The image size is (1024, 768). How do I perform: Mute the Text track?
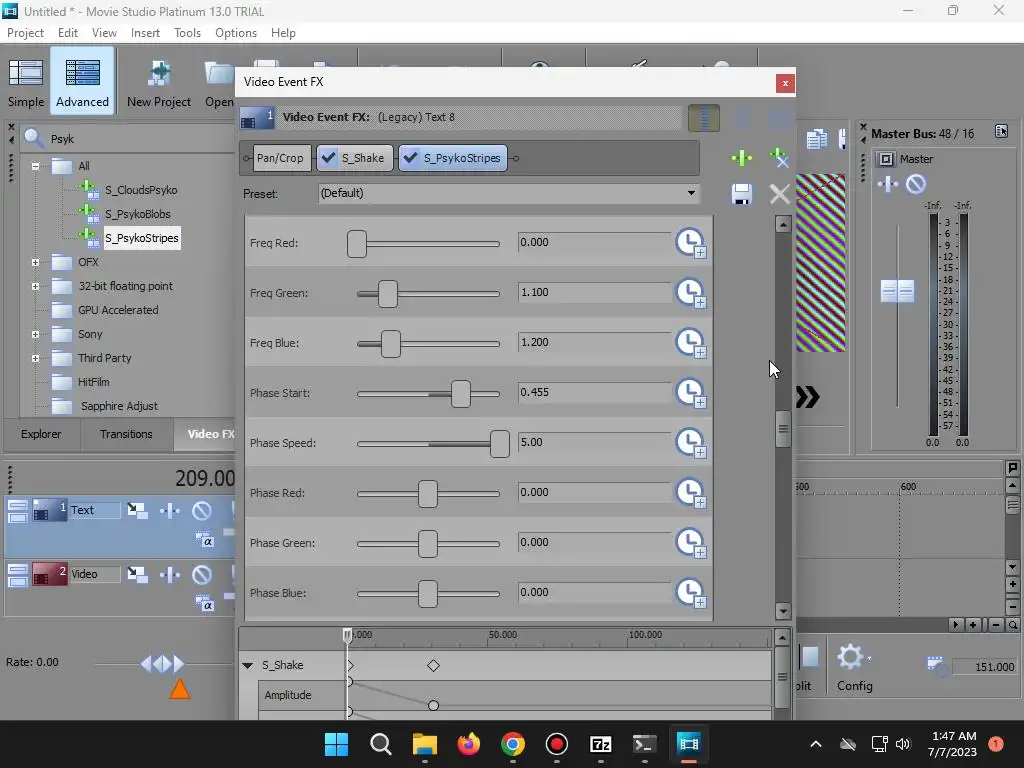(201, 511)
